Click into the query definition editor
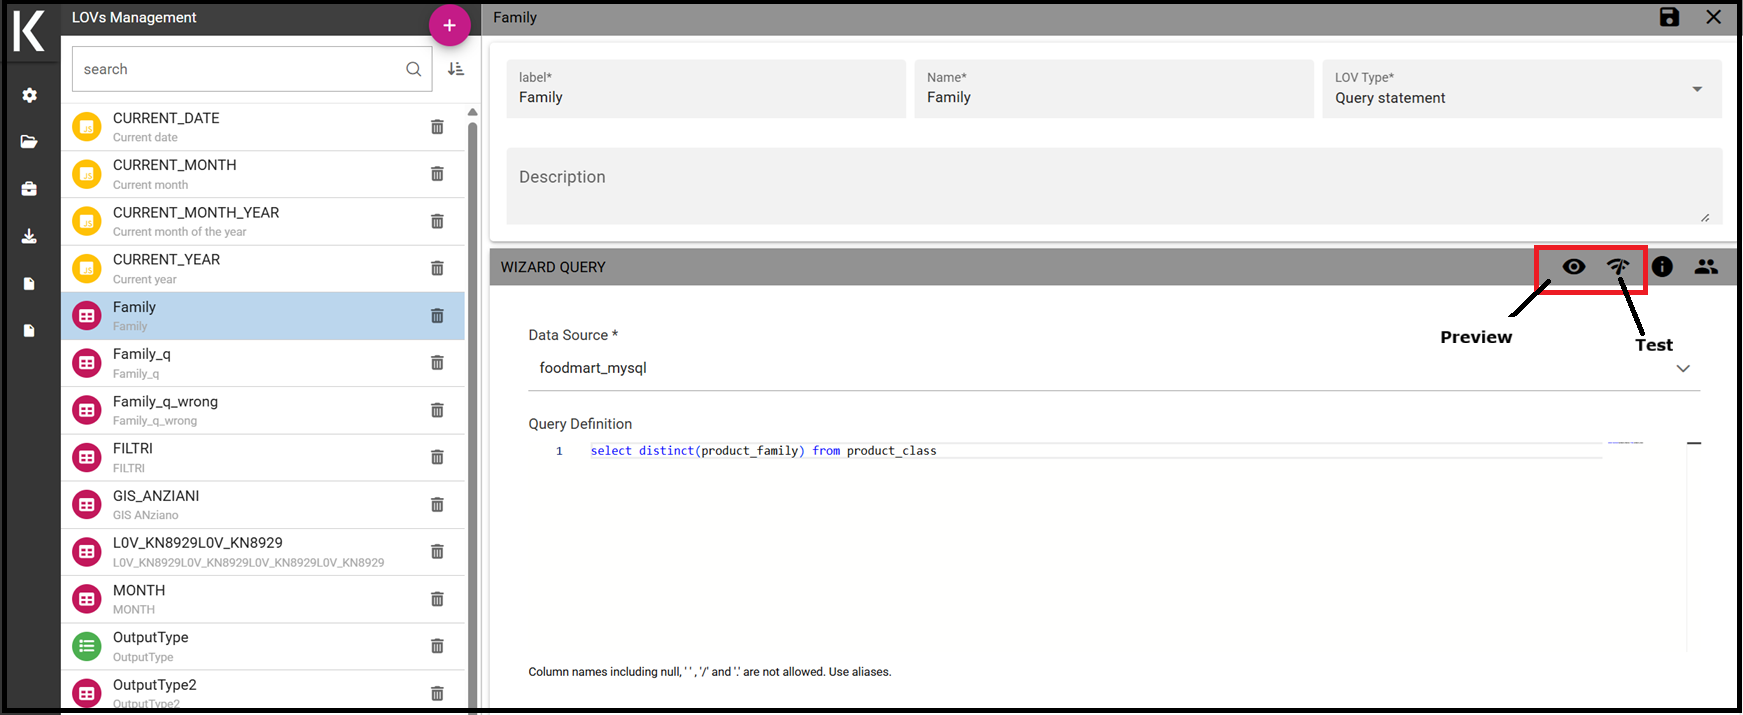The image size is (1743, 715). coord(1095,545)
